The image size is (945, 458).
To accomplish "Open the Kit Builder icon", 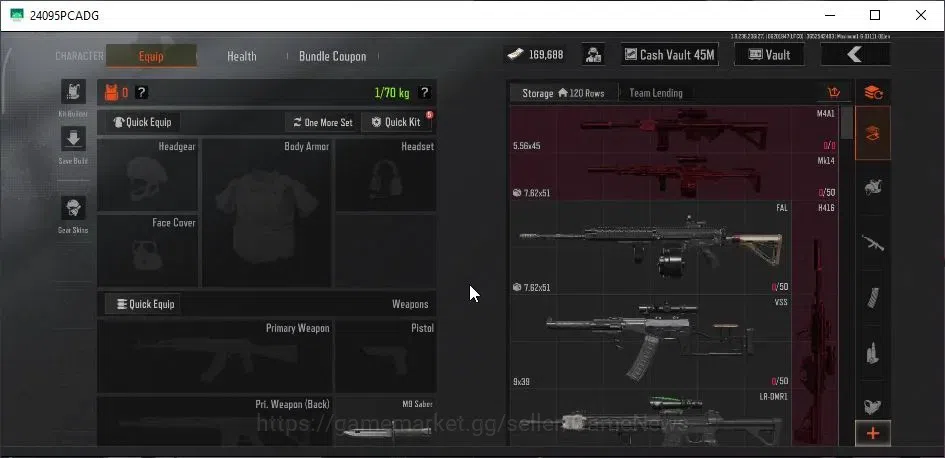I will (74, 92).
